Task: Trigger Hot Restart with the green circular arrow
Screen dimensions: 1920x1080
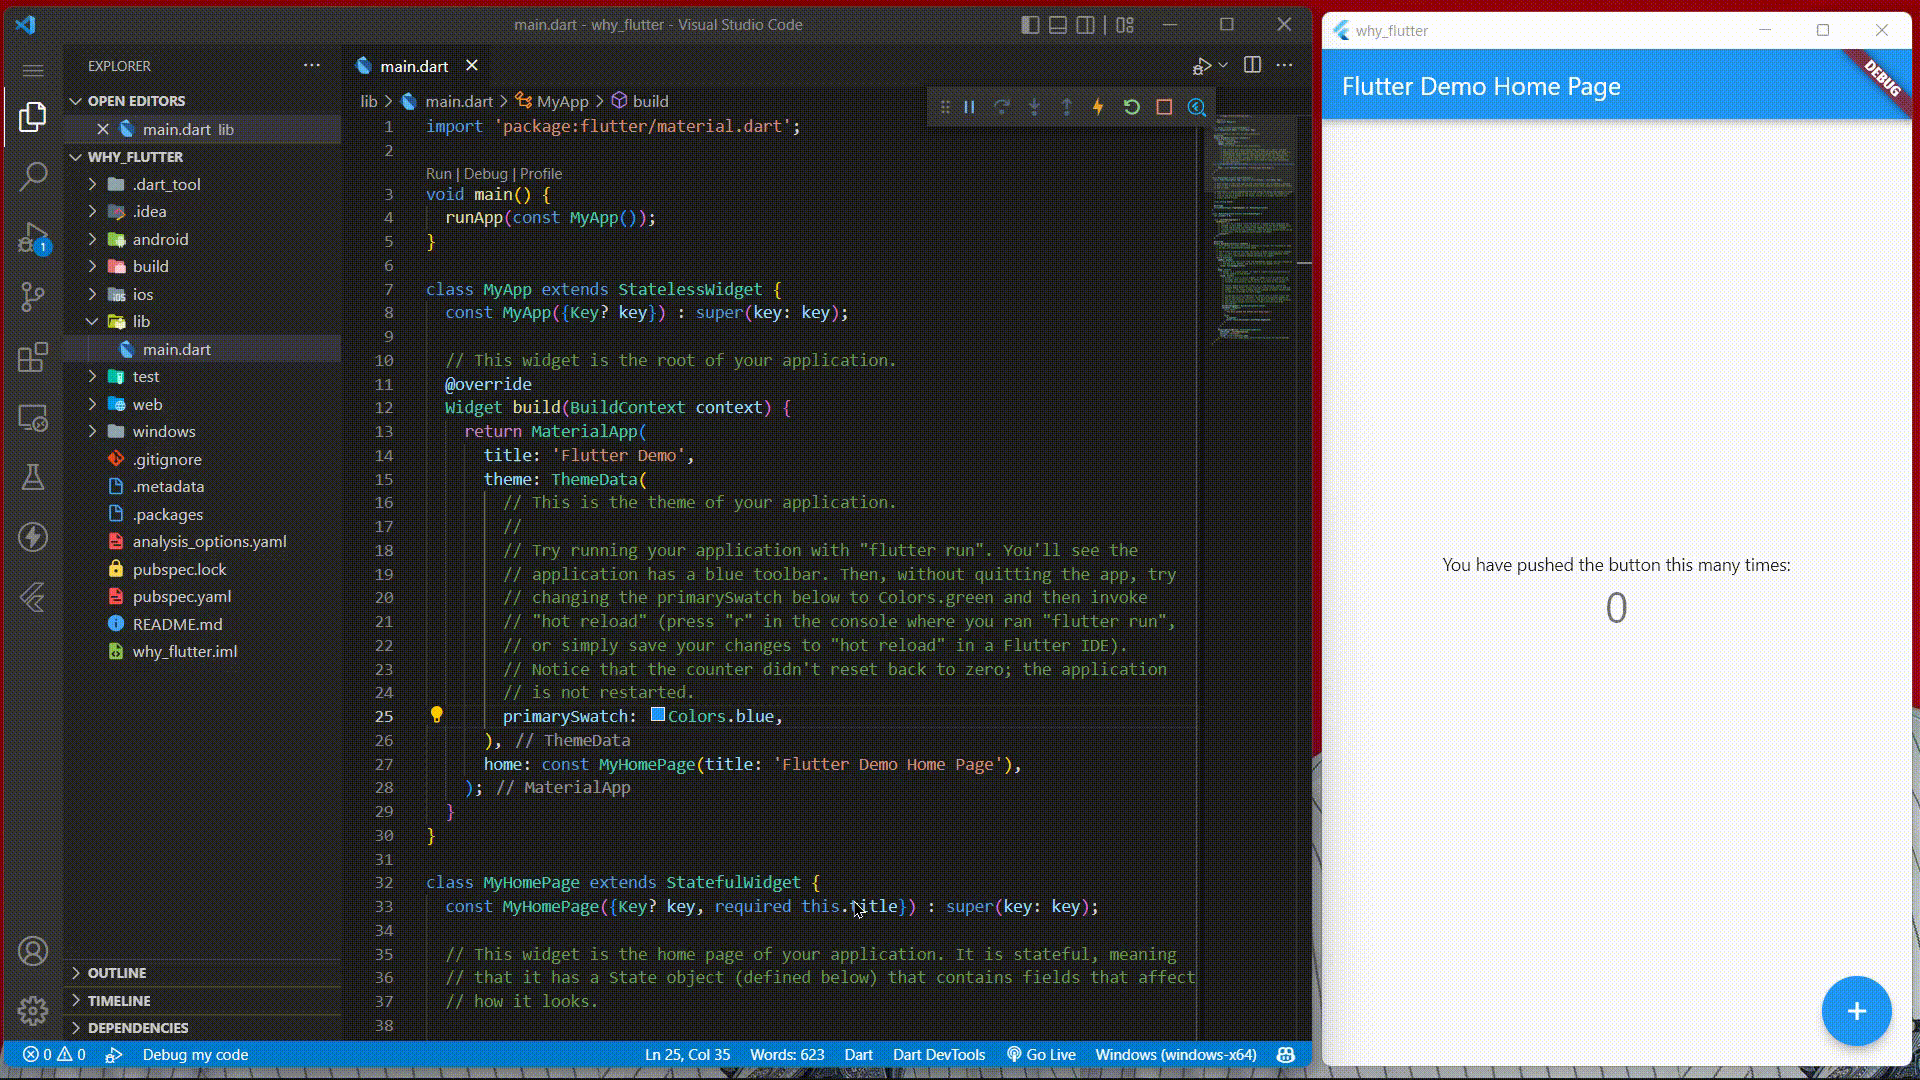Action: (x=1131, y=106)
